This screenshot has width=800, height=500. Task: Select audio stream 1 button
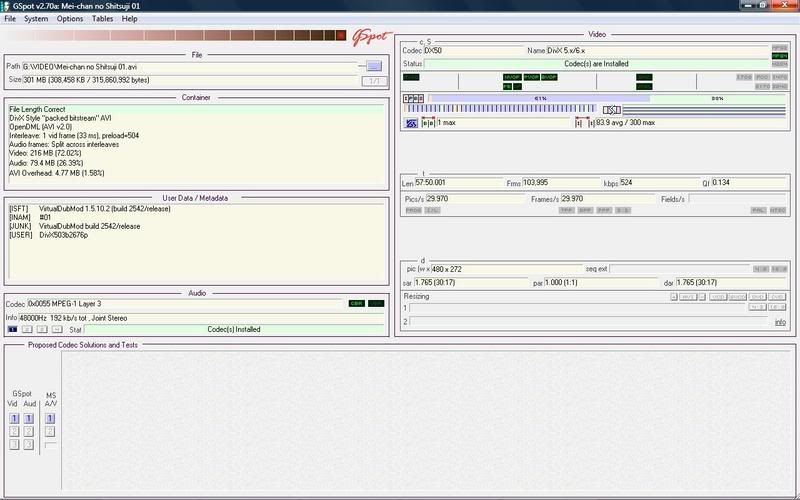pyautogui.click(x=13, y=330)
